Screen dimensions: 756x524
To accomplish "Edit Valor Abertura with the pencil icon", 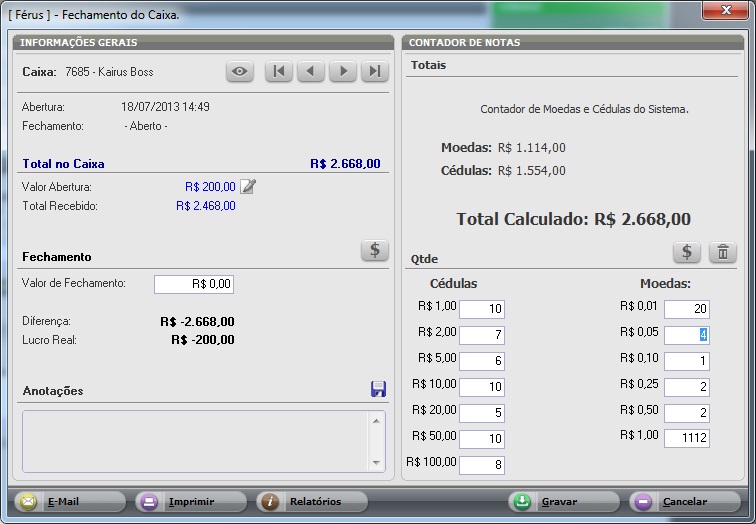I will [x=248, y=186].
